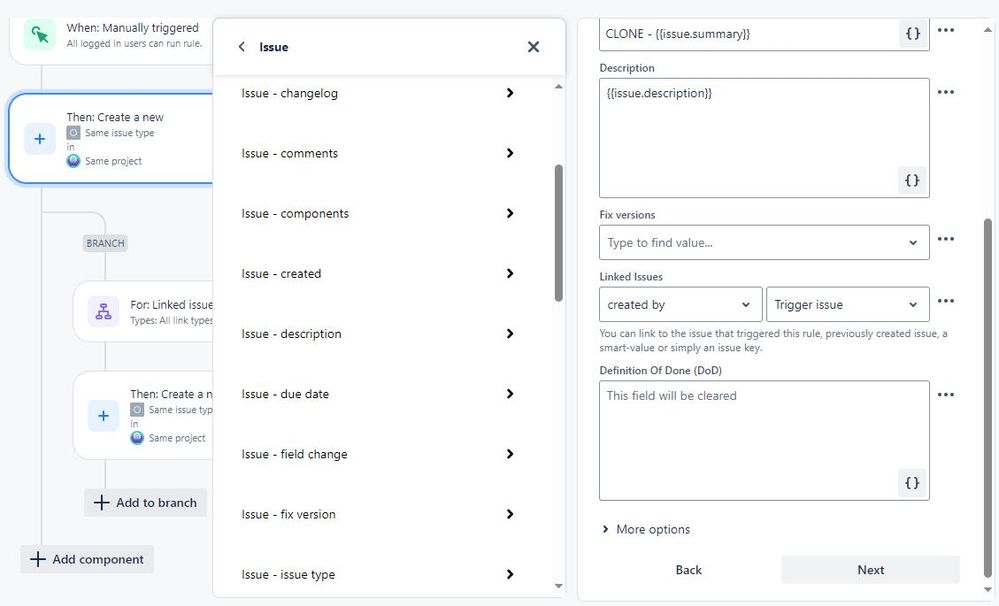Open smart values braces for Definition Of Done
This screenshot has height=606, width=999.
tap(912, 483)
